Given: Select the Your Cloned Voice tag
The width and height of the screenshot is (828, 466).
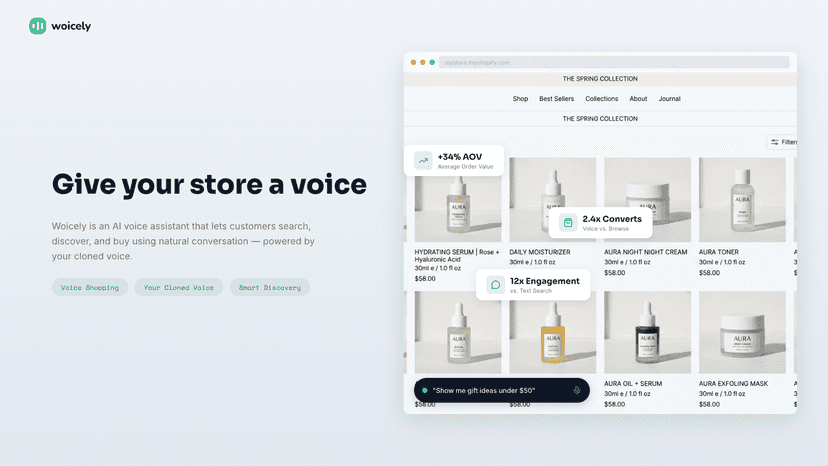Looking at the screenshot, I should pos(178,287).
